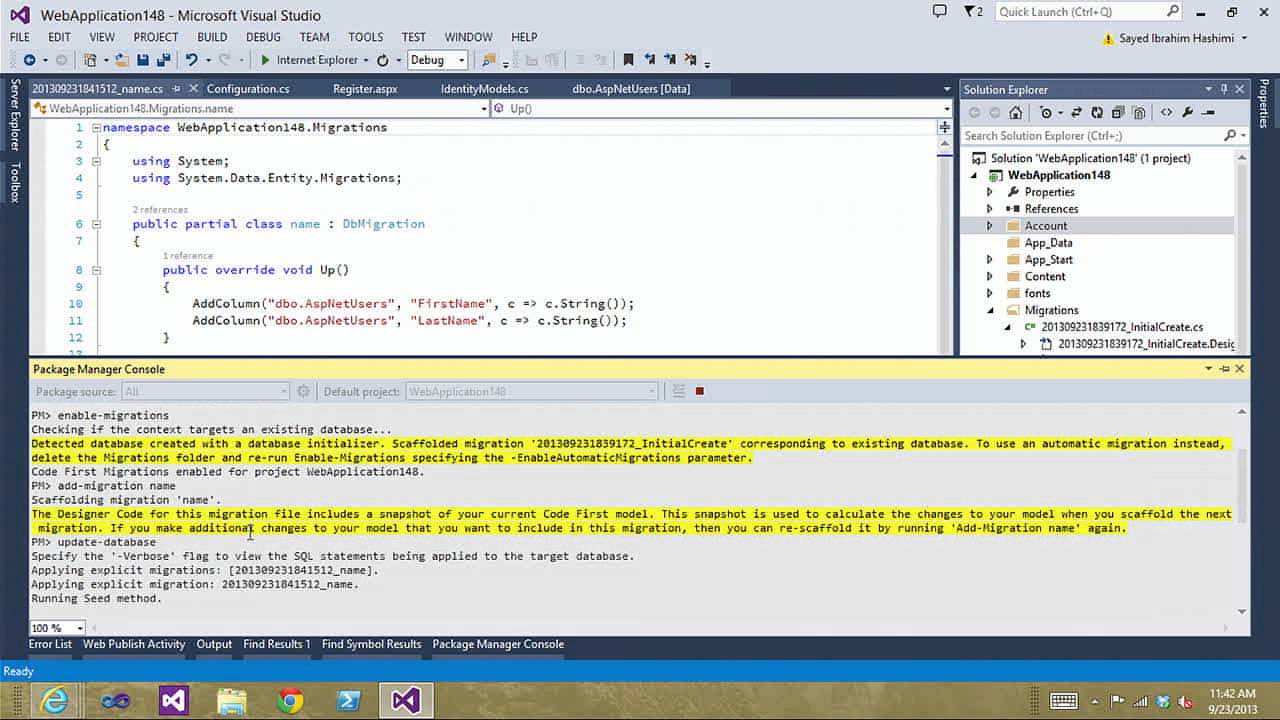Open the FILE menu
1280x720 pixels.
pos(20,37)
